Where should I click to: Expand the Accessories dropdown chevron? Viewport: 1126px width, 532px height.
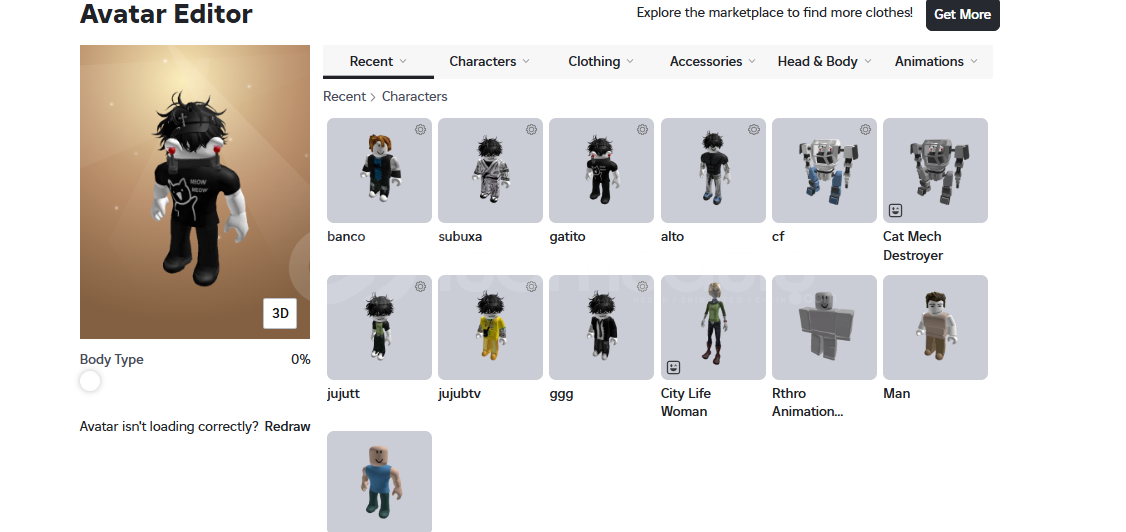pyautogui.click(x=752, y=61)
